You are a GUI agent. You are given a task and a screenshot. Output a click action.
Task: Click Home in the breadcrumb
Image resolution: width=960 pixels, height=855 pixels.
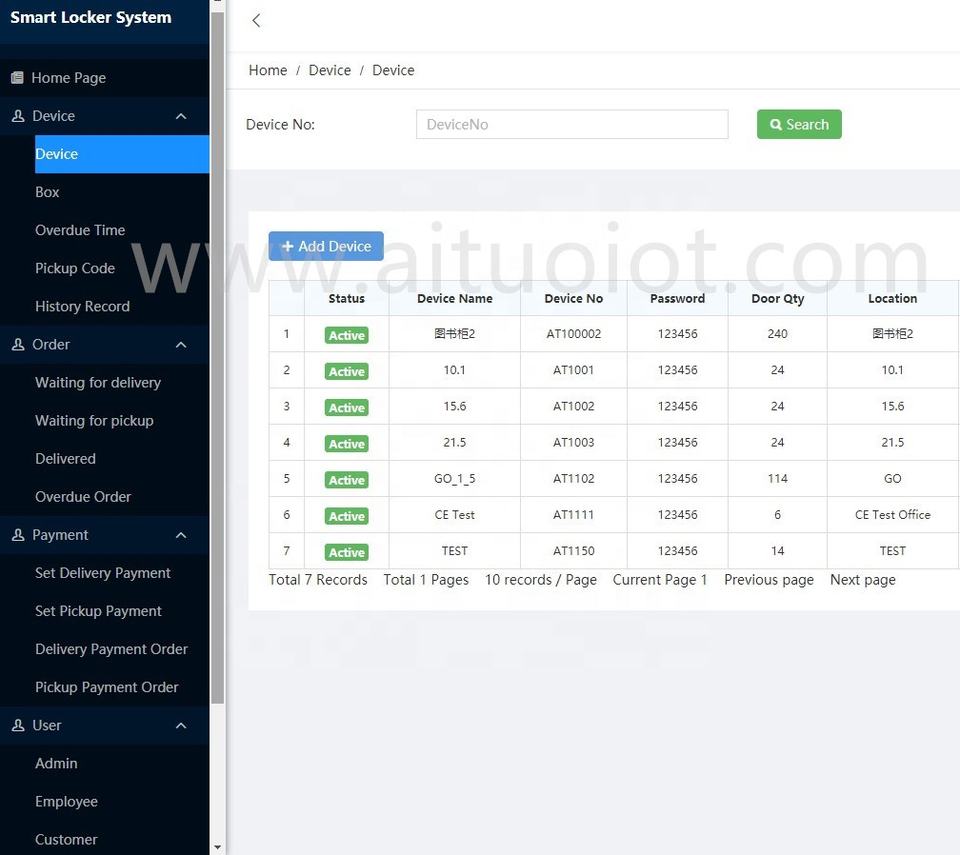pyautogui.click(x=268, y=70)
